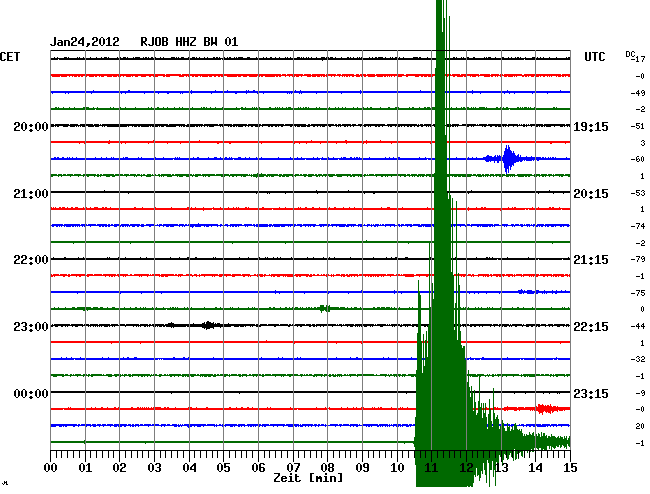Select minute tick label 06
Image resolution: width=650 pixels, height=494 pixels.
tap(258, 468)
